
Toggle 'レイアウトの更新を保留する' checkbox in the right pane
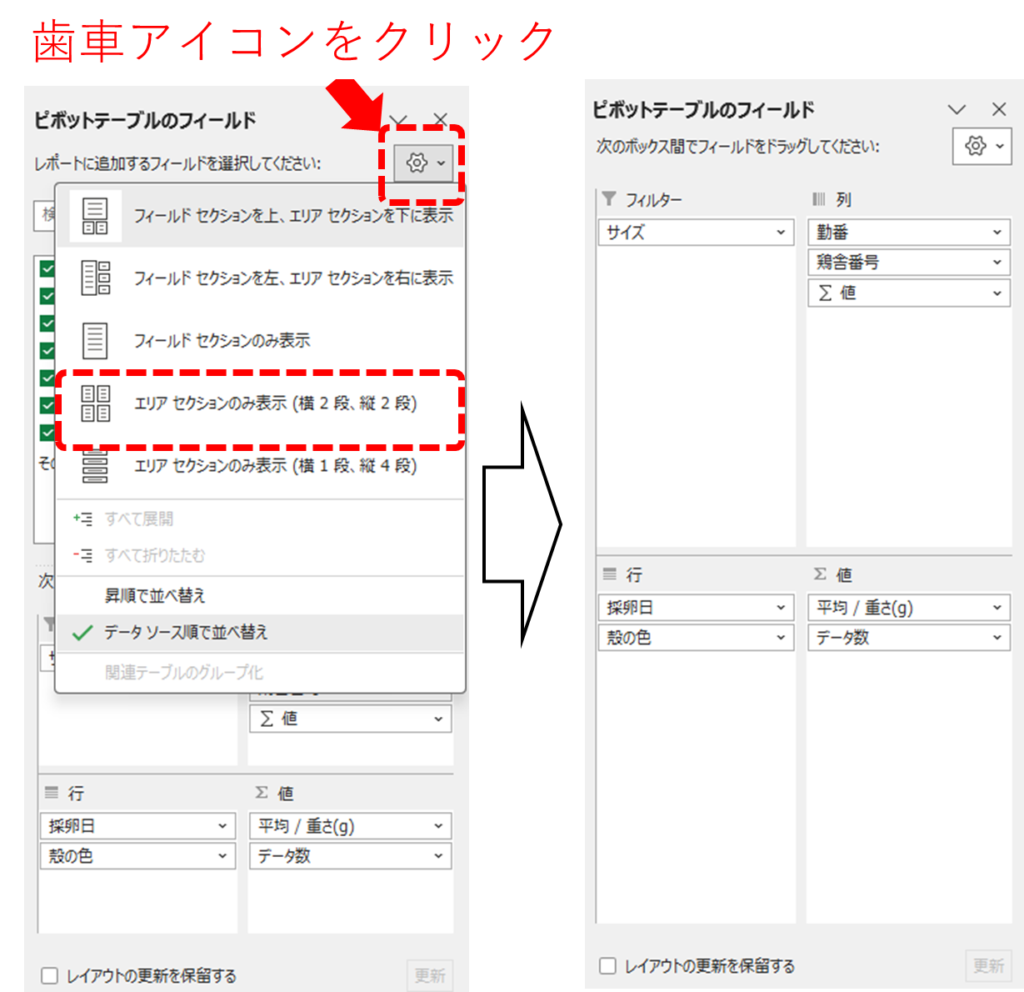(607, 966)
